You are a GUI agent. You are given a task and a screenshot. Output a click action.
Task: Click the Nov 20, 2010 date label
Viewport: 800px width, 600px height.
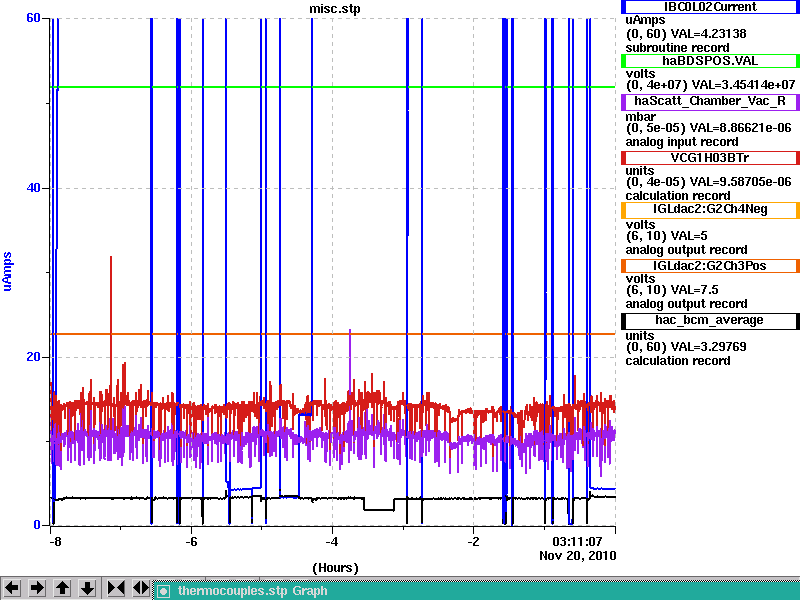[x=578, y=556]
